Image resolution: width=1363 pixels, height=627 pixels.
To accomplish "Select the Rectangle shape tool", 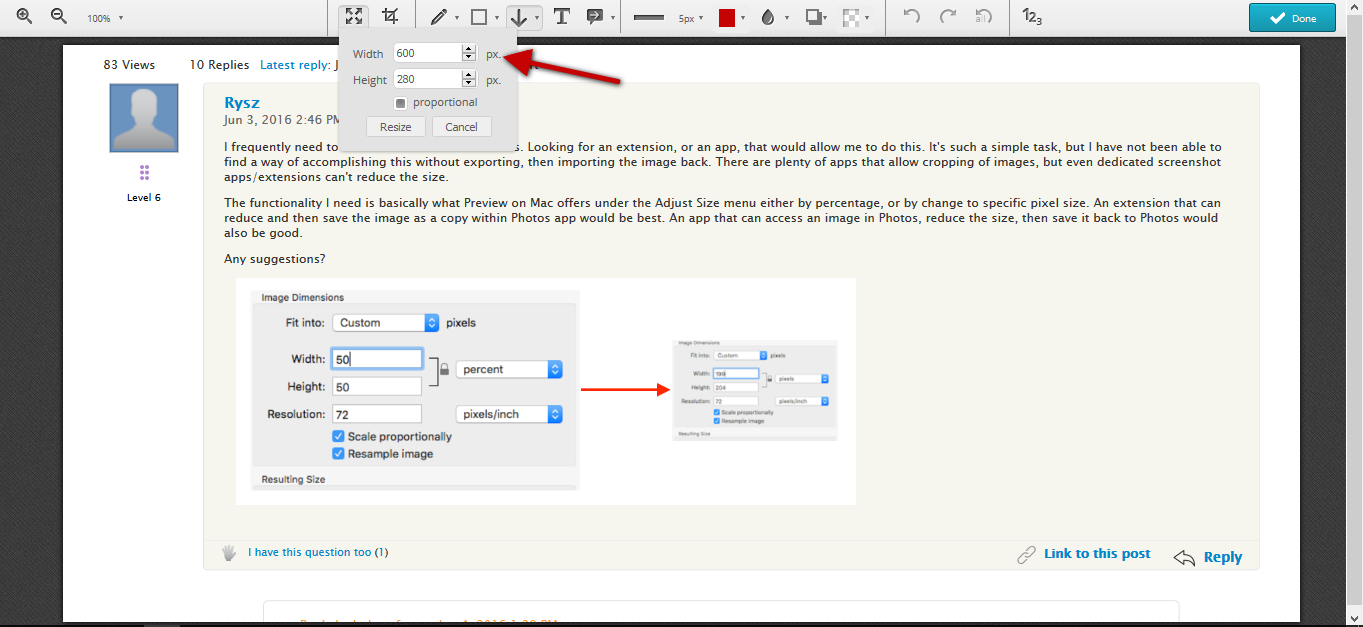I will pos(479,17).
